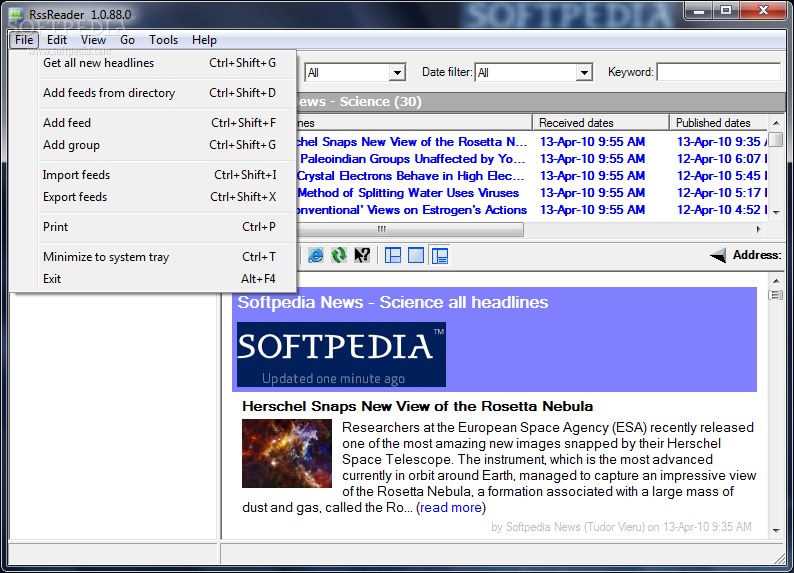
Task: Click headline list scroll-down arrow
Action: 775,213
